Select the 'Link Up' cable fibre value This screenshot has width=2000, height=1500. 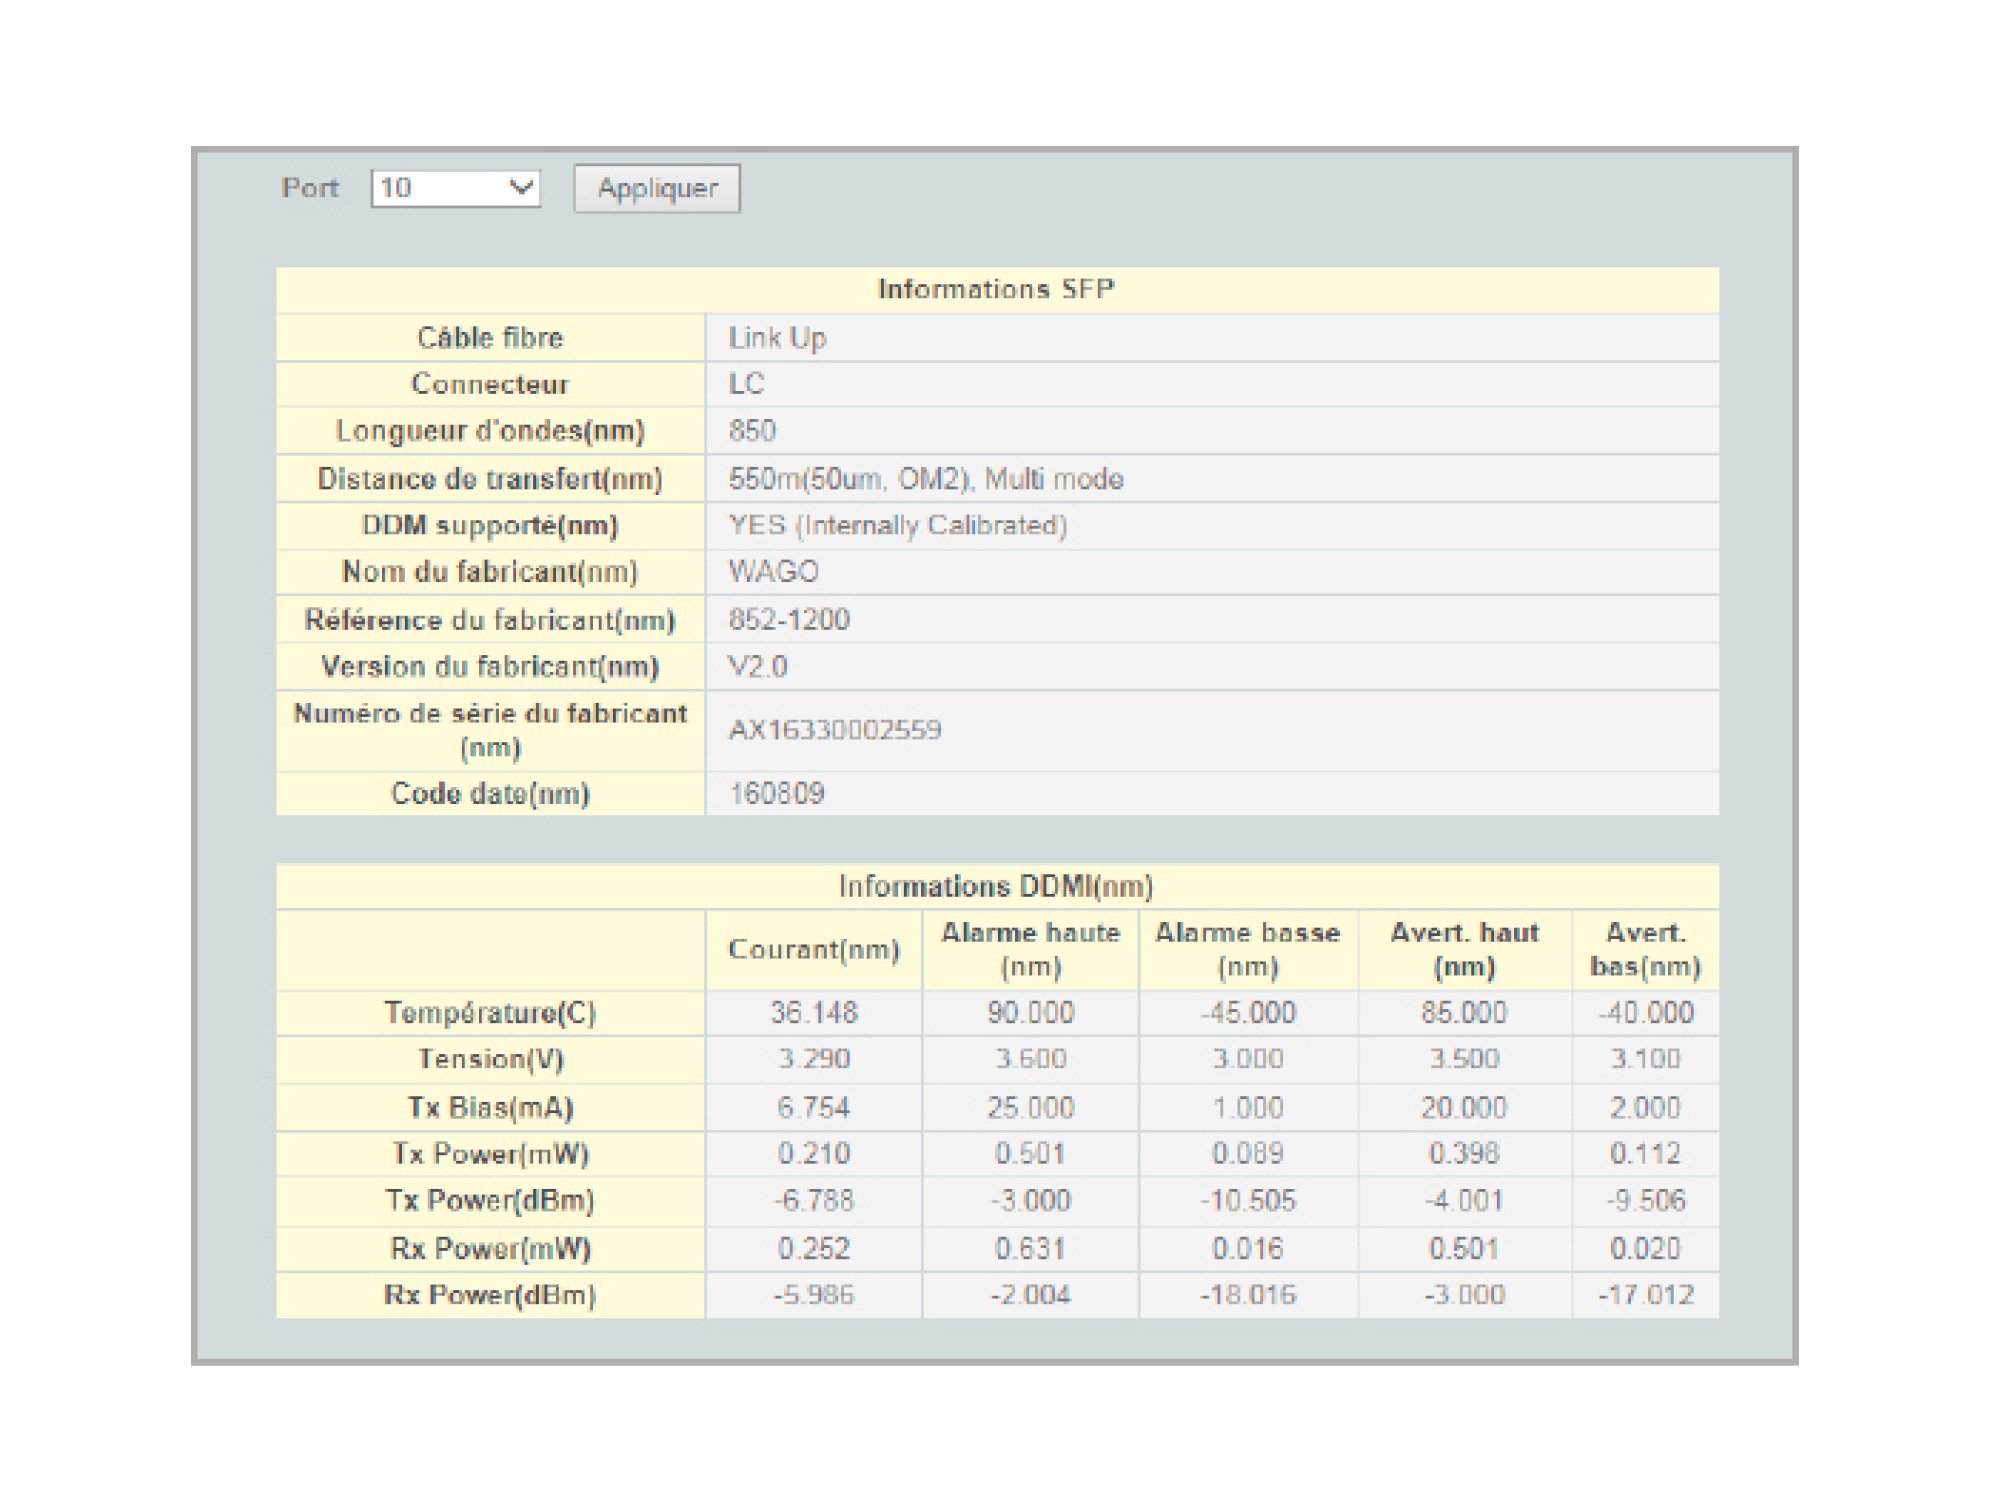tap(777, 338)
